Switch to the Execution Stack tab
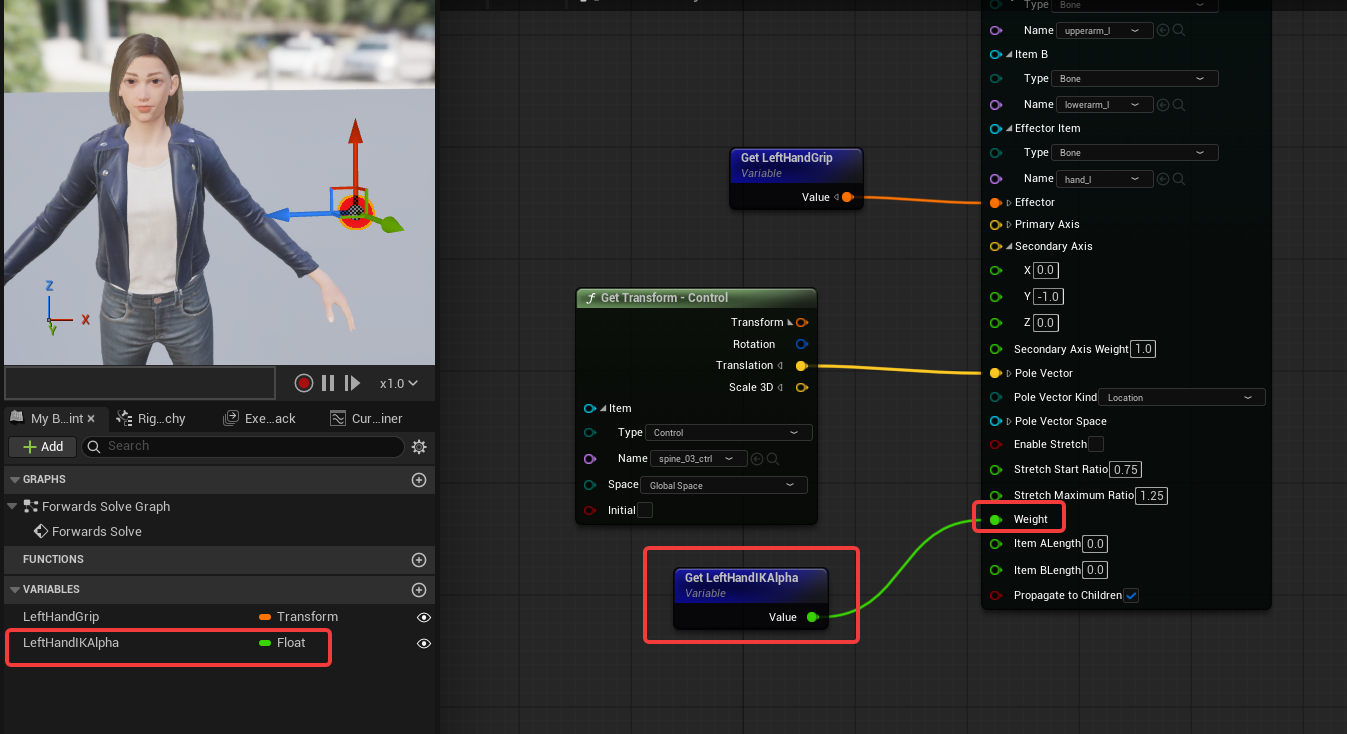The image size is (1347, 734). (x=262, y=419)
